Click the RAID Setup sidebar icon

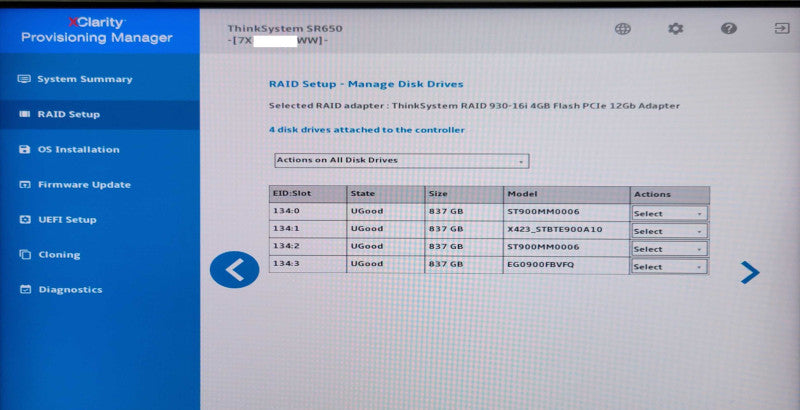coord(24,114)
